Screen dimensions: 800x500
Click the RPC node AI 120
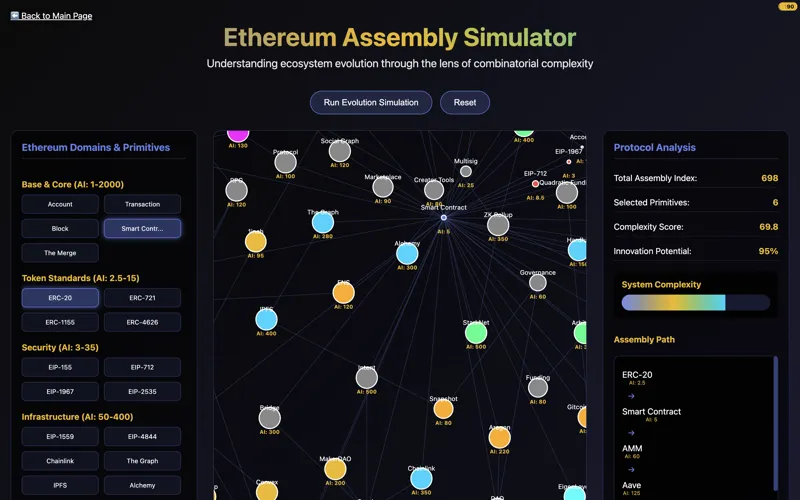(x=236, y=191)
